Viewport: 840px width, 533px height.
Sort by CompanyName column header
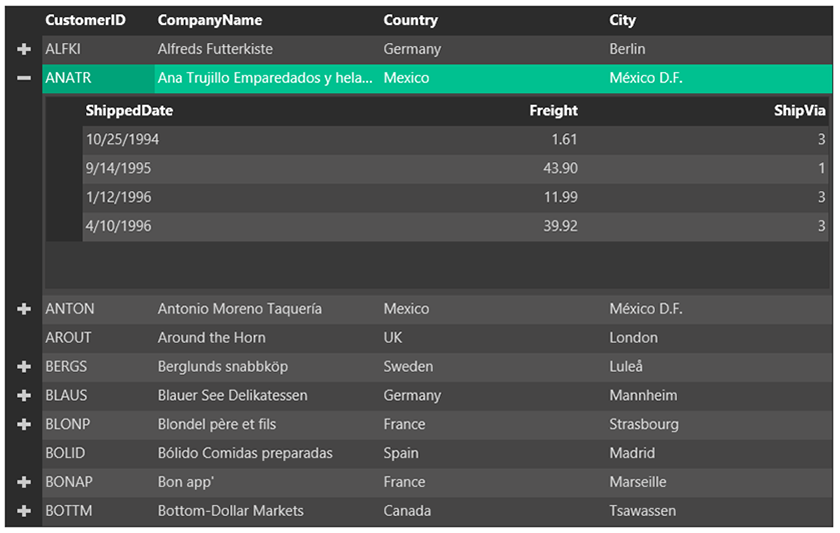click(210, 20)
